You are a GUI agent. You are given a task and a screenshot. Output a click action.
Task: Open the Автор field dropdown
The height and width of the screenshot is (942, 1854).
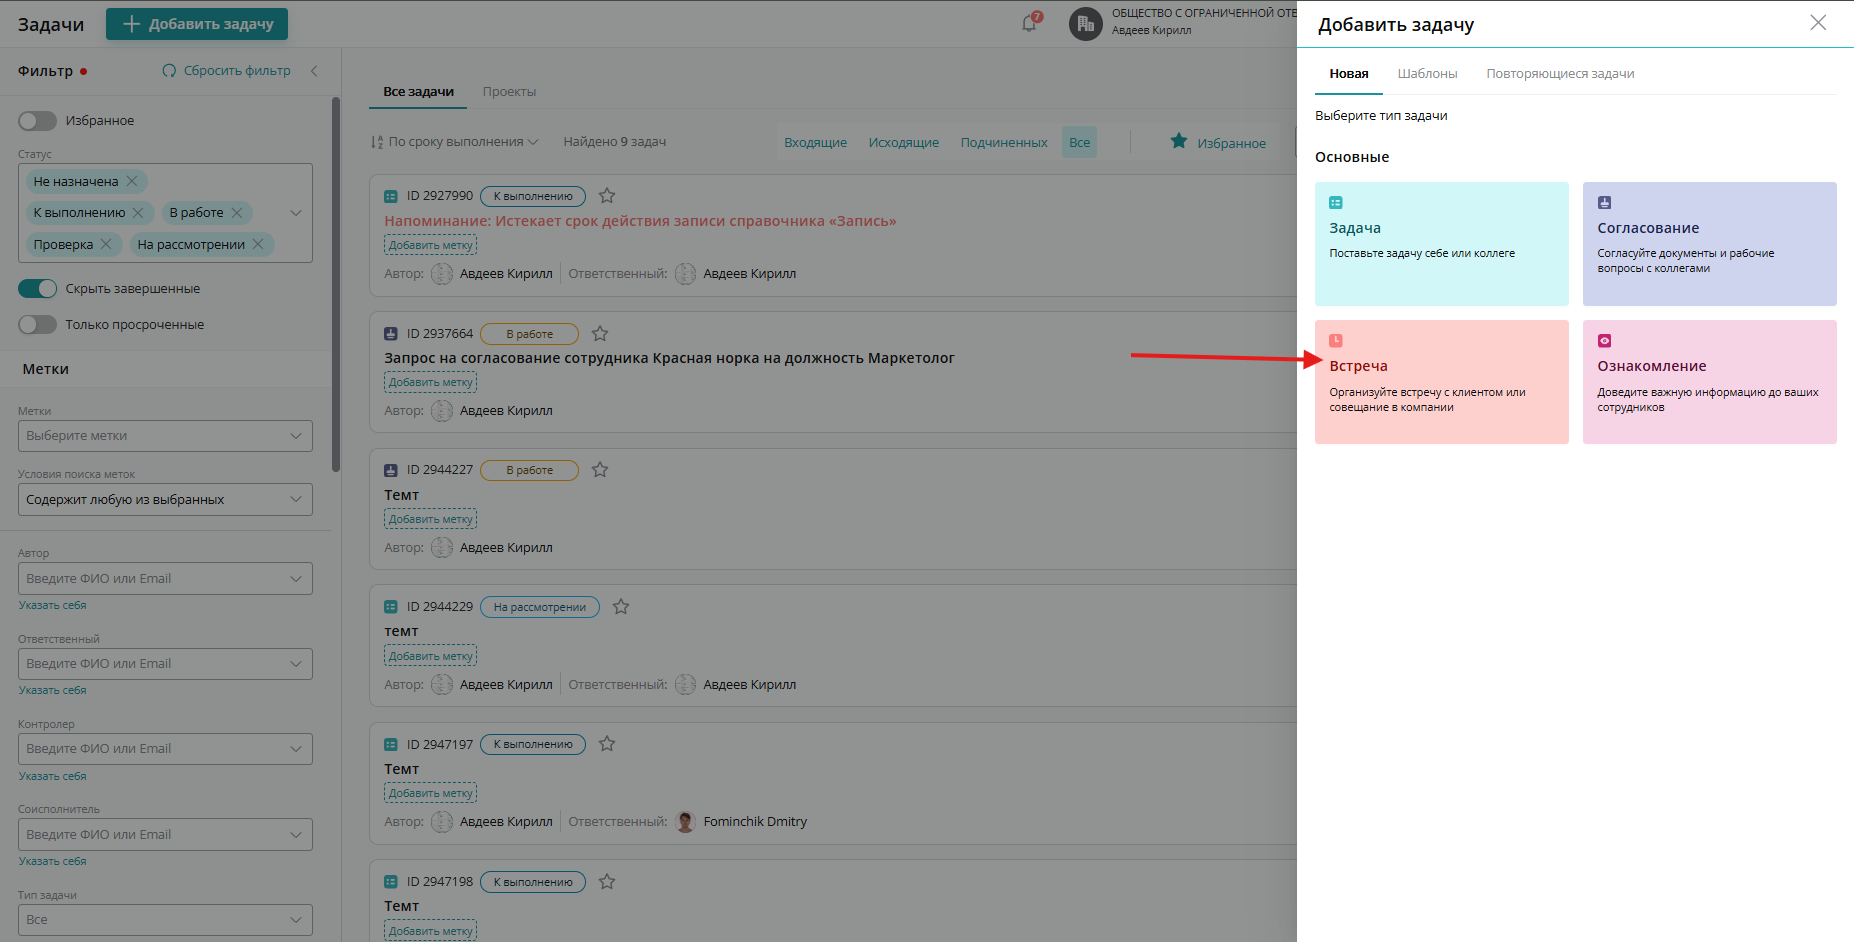pyautogui.click(x=165, y=579)
